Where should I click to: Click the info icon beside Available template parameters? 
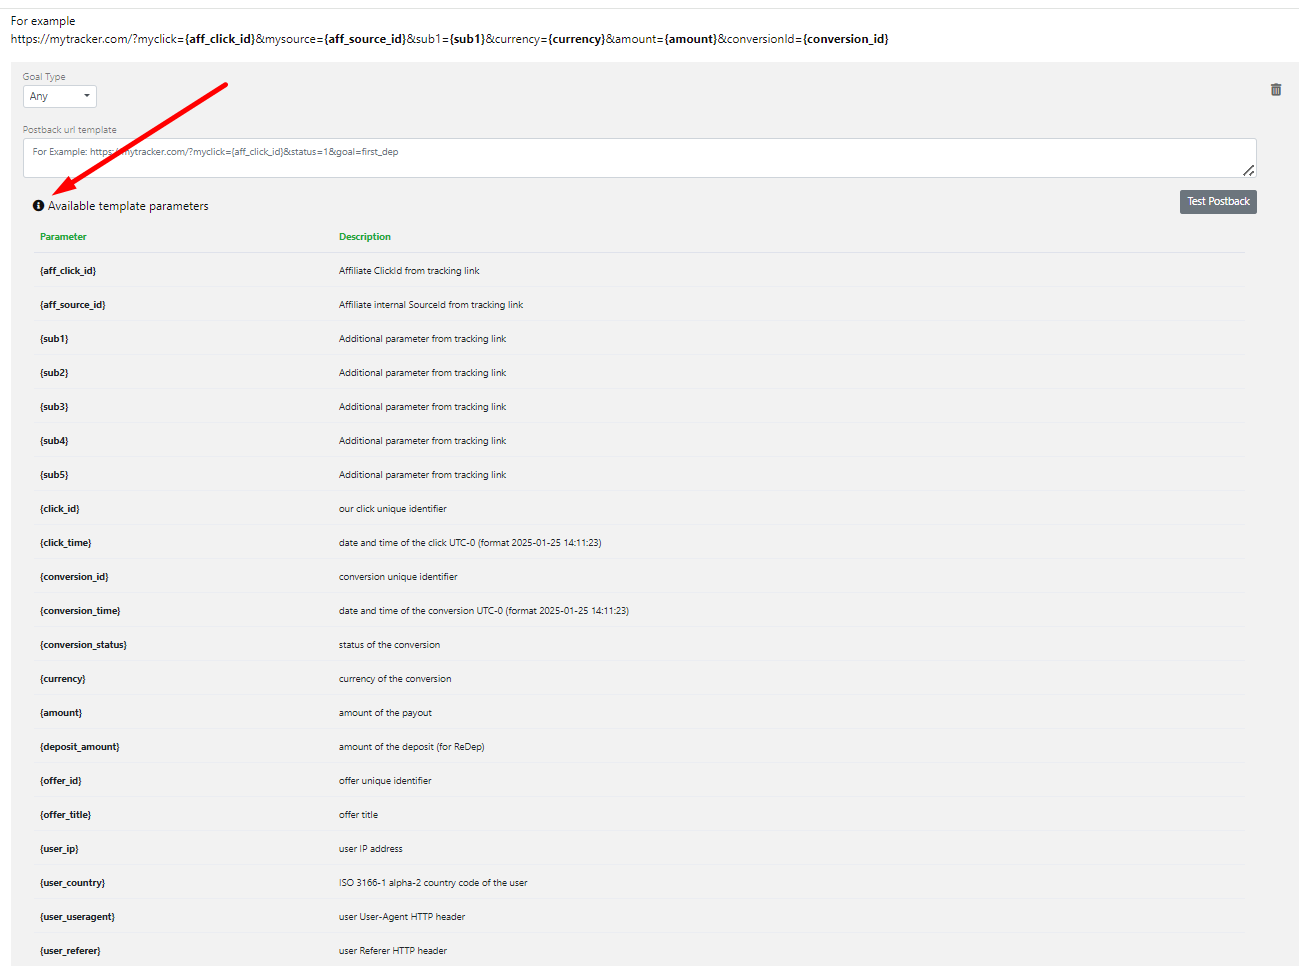(38, 206)
